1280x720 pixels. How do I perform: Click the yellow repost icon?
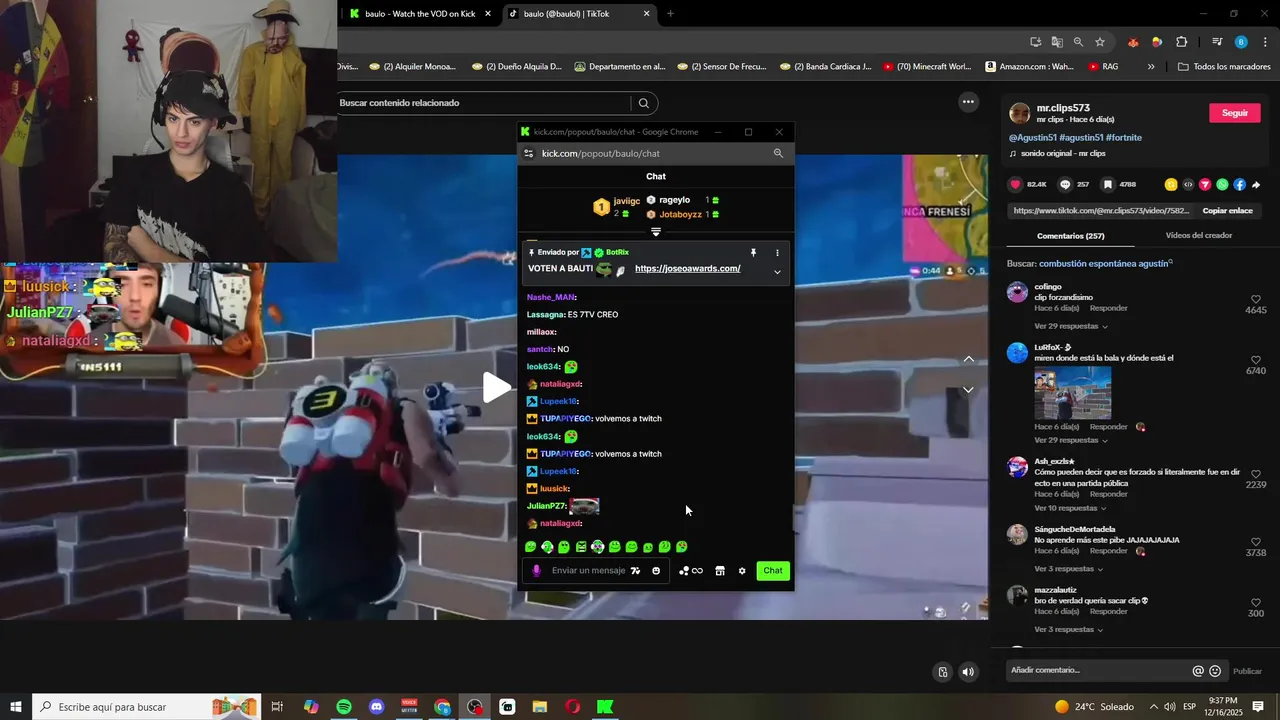1171,184
